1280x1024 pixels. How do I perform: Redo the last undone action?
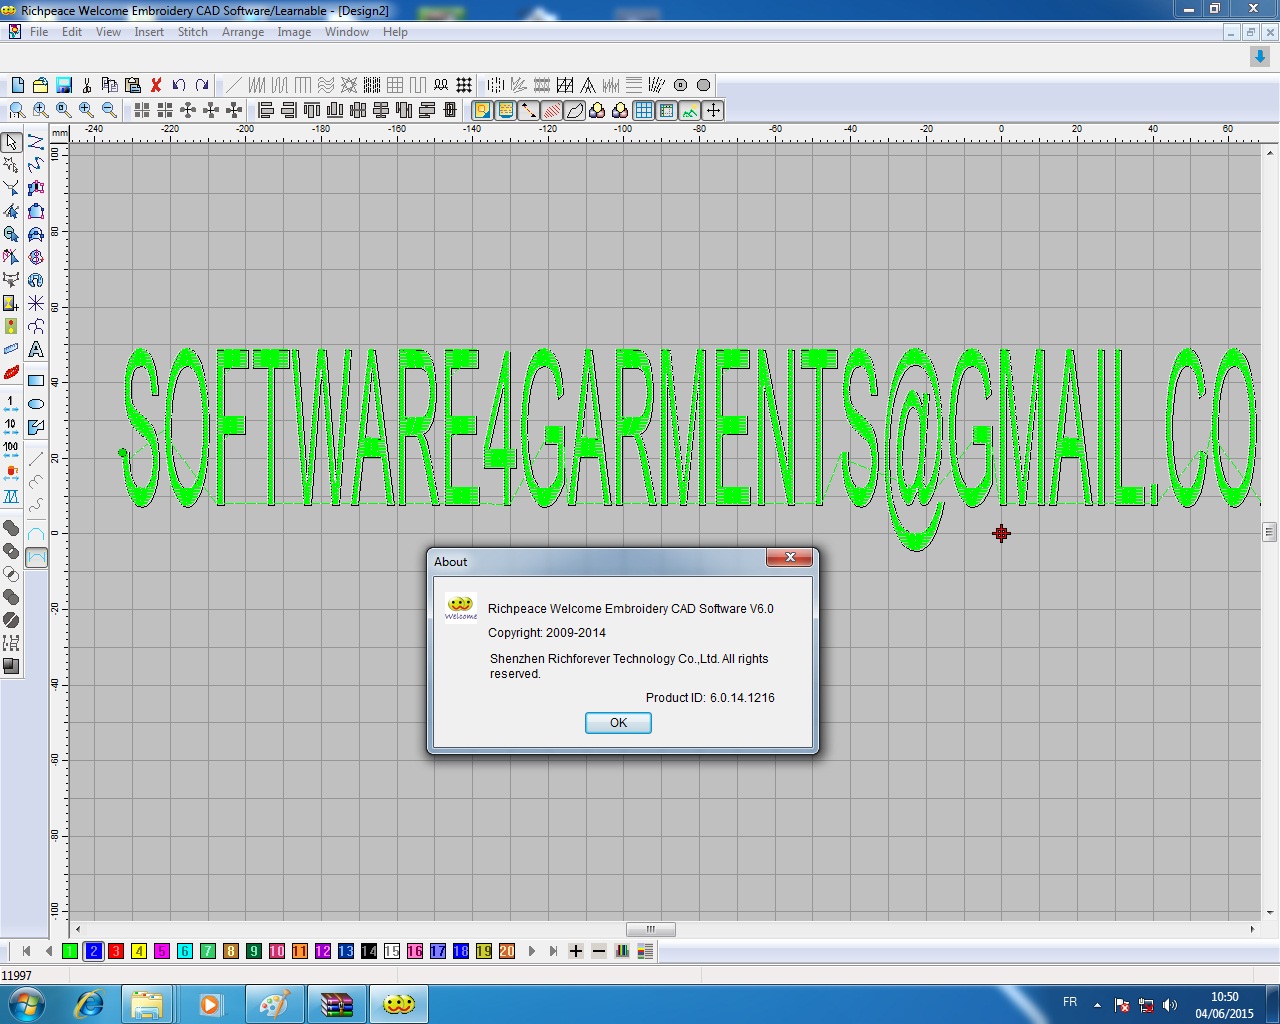tap(202, 85)
